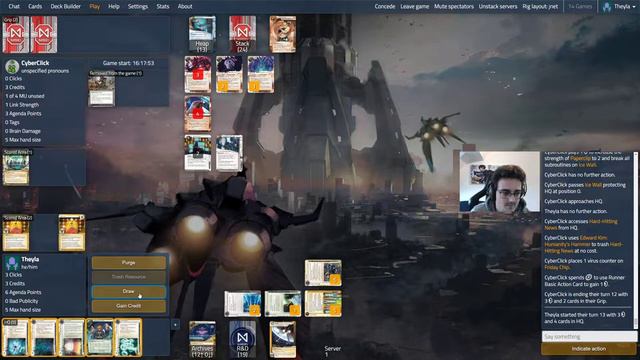Click the Paperclip link in chat log

point(580,158)
